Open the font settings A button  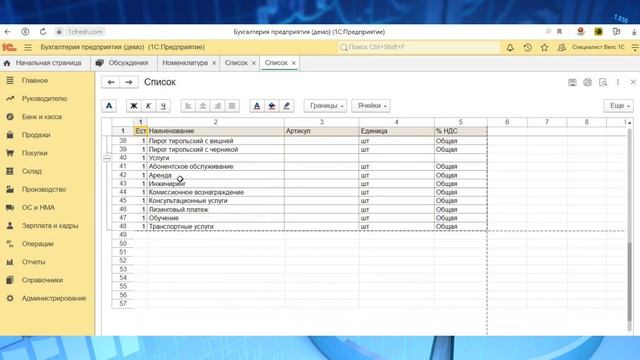109,106
